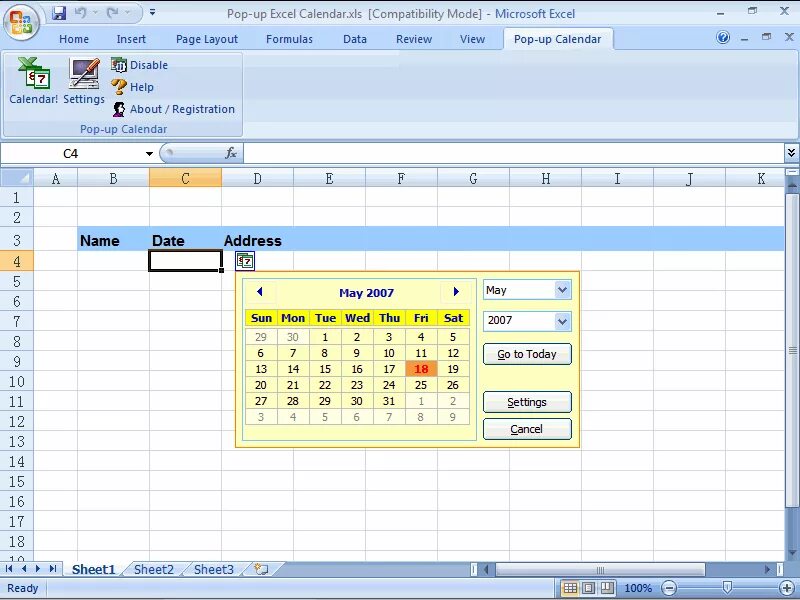Click the Excel Help question mark icon

[x=722, y=38]
